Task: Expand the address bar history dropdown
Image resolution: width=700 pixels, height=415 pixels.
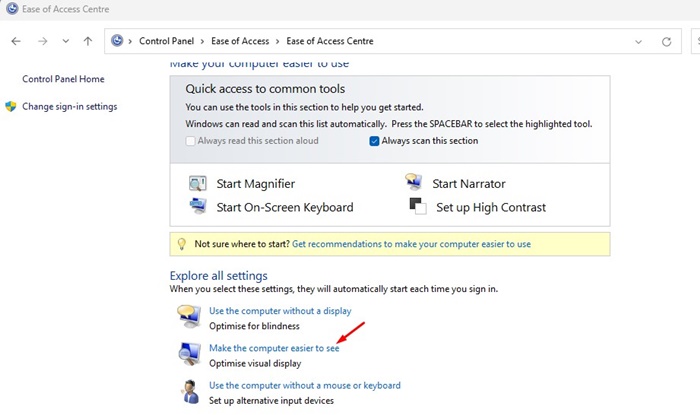Action: pos(638,42)
